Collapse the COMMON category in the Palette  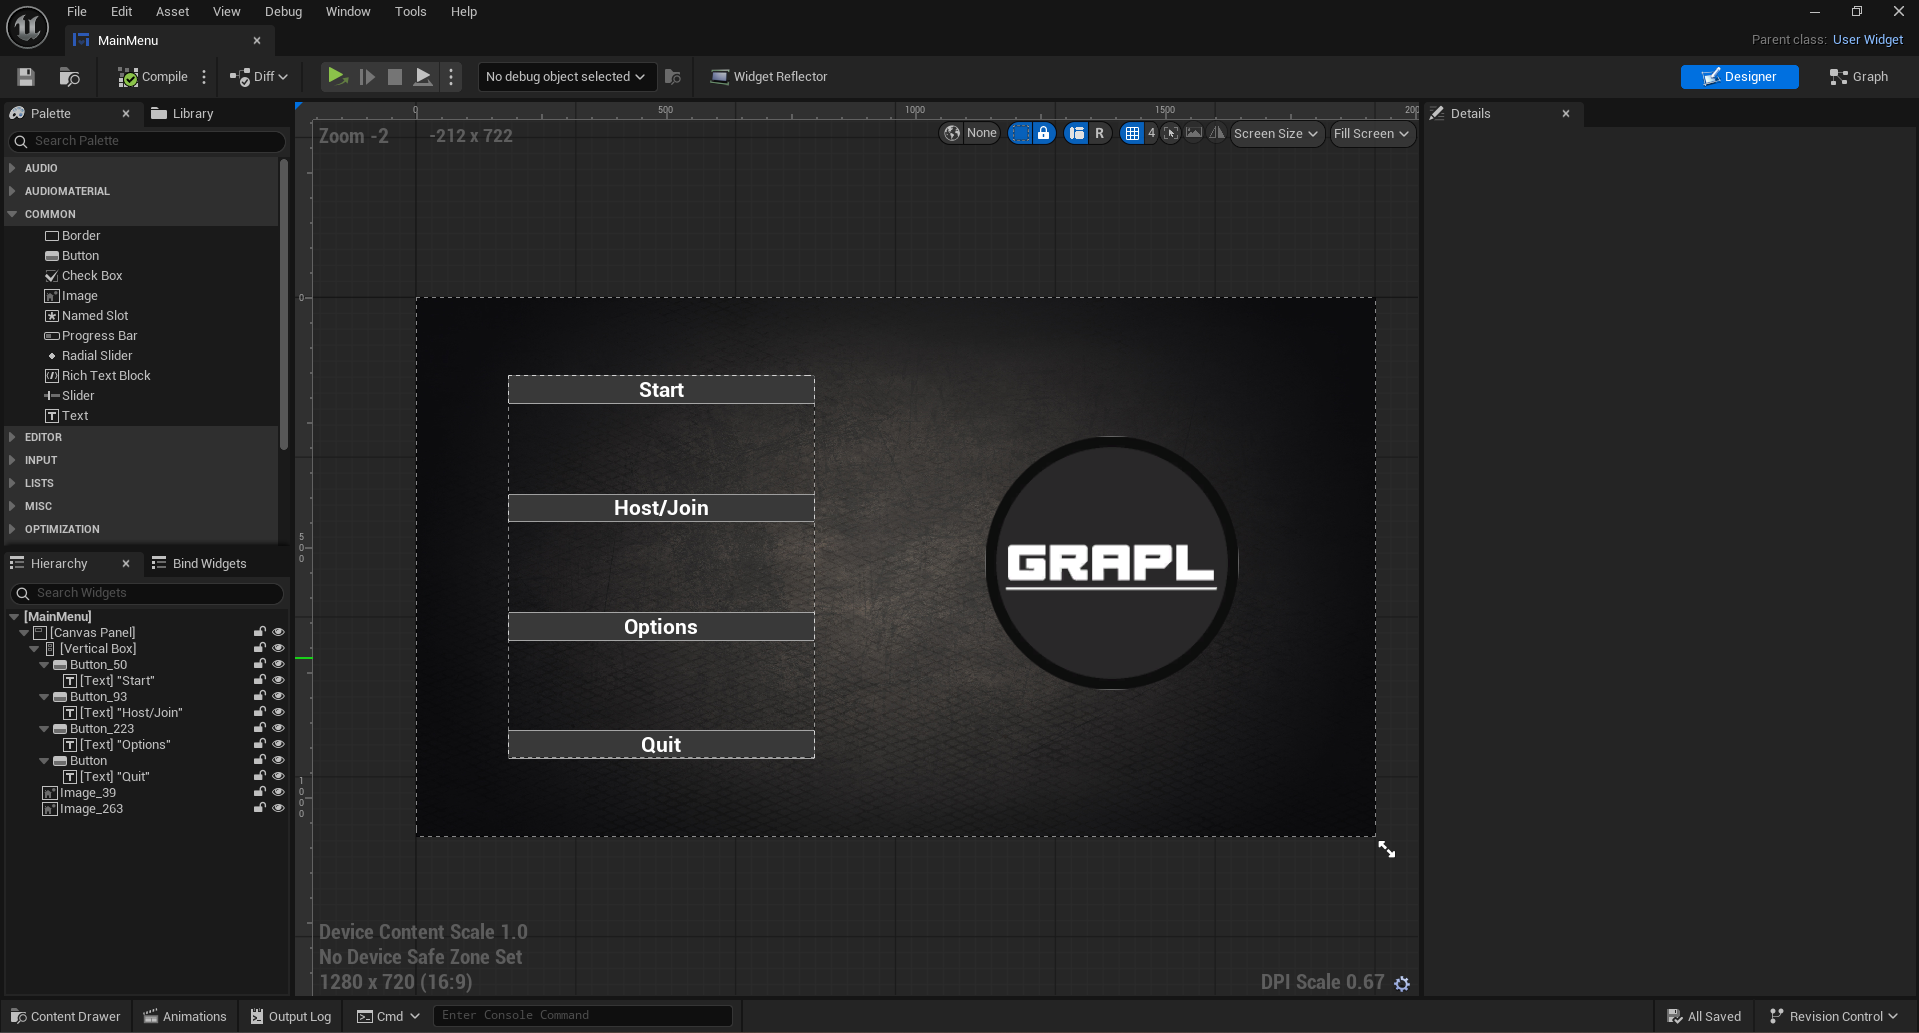point(48,214)
